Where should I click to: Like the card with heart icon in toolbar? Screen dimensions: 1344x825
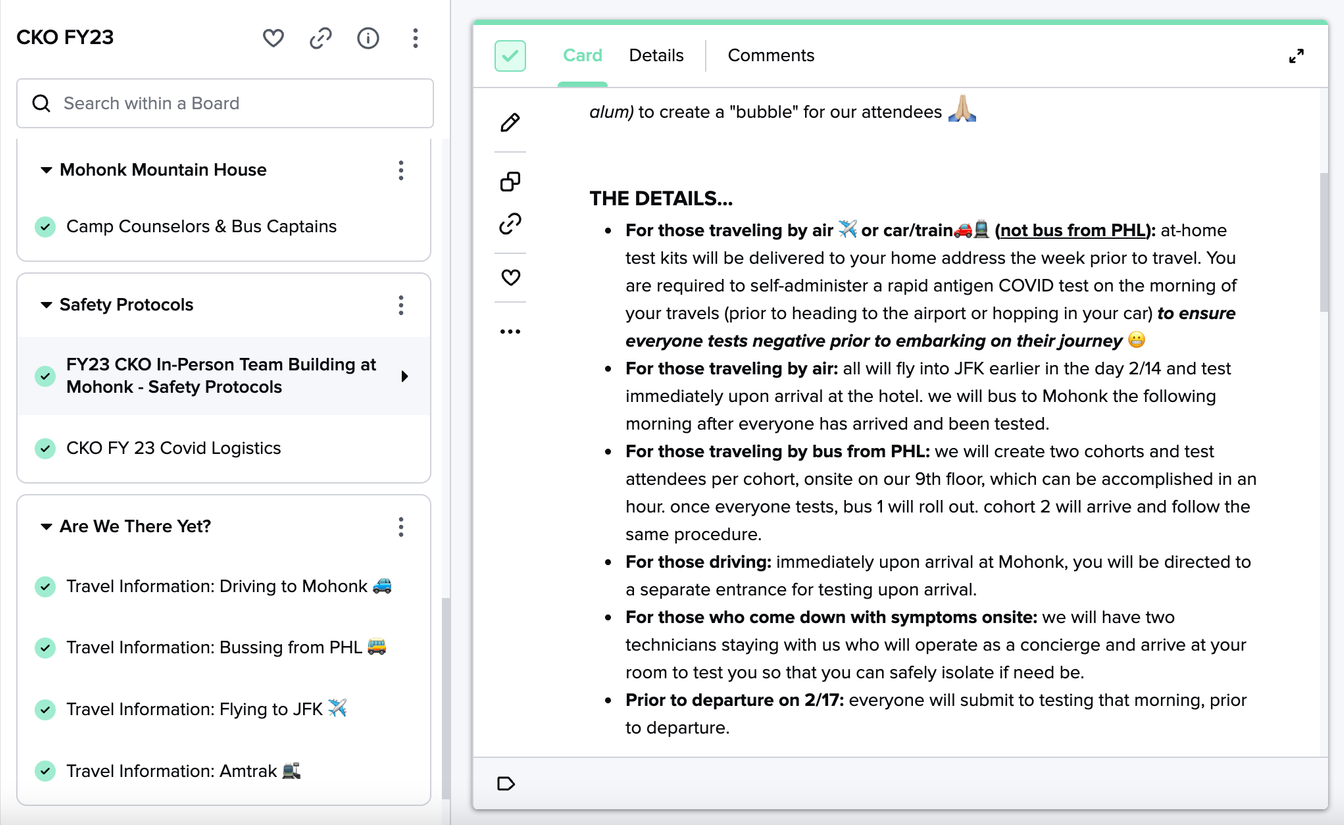click(510, 277)
